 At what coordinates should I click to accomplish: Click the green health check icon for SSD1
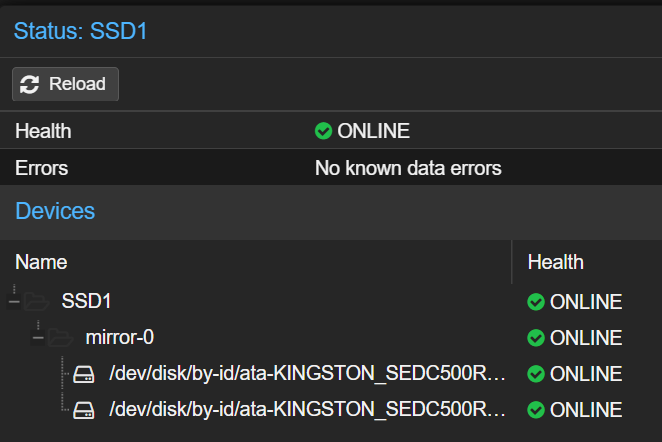point(536,302)
